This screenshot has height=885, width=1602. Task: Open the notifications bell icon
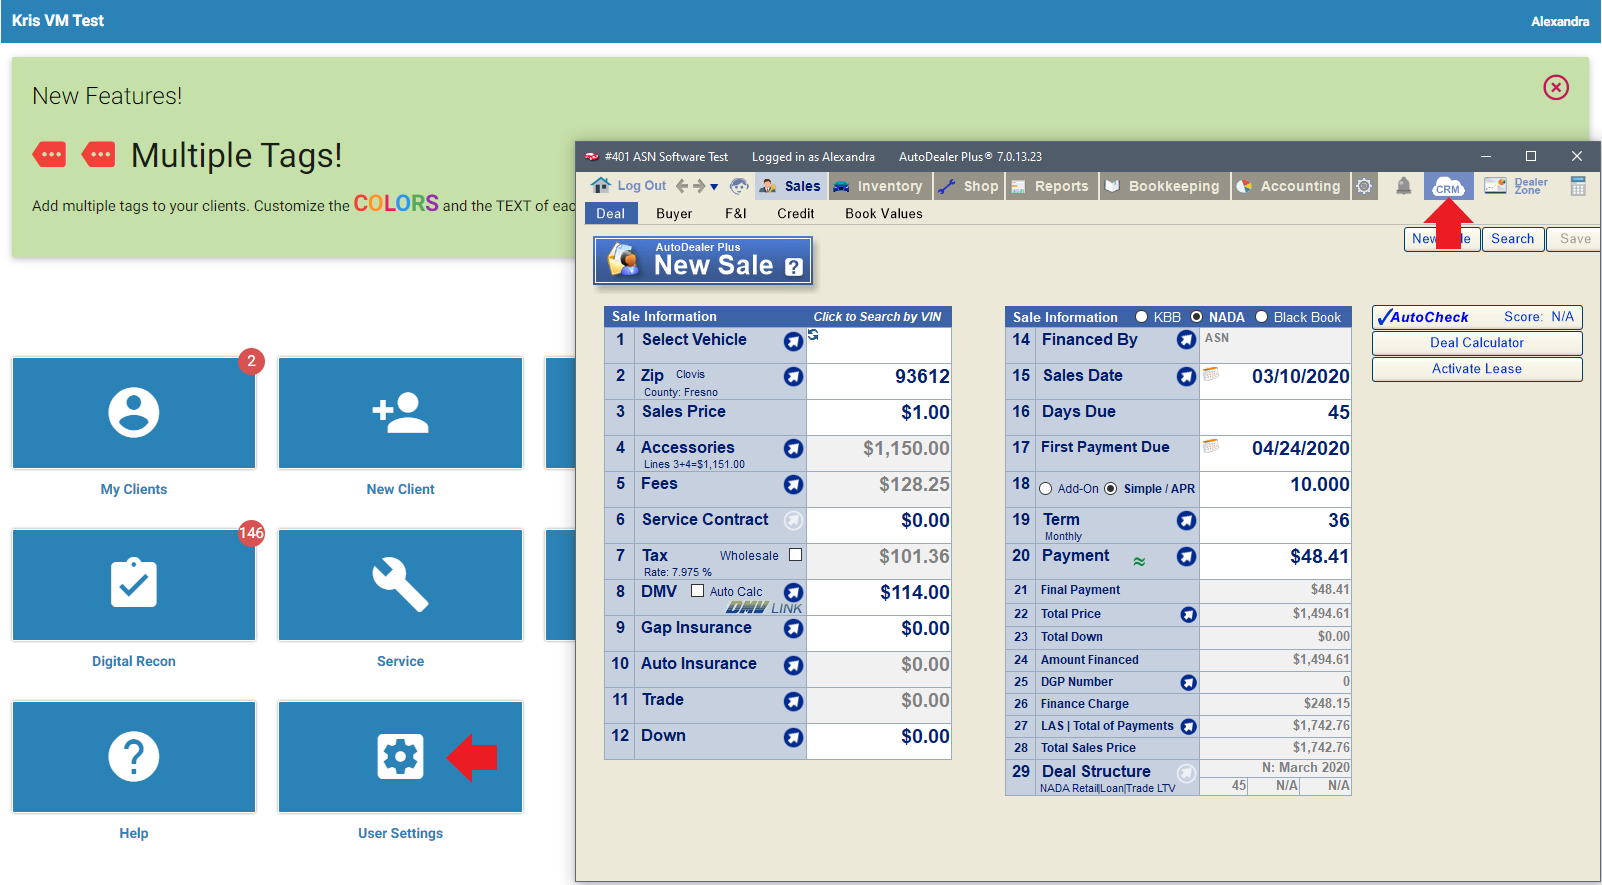coord(1404,186)
